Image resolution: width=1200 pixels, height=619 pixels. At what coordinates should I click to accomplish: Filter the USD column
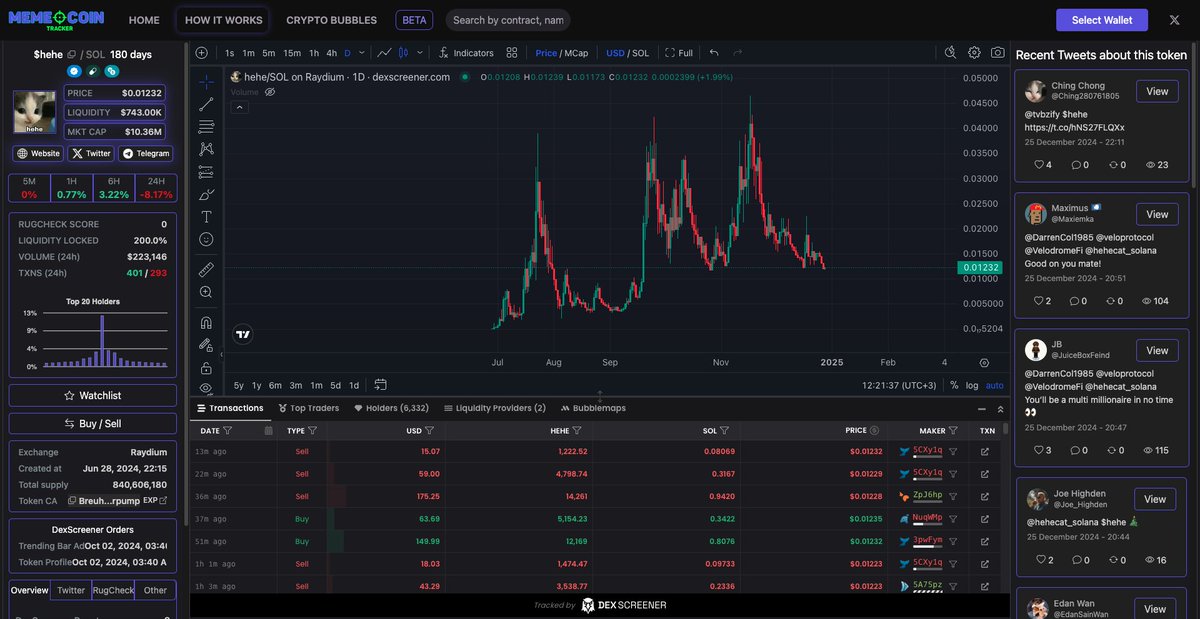[x=429, y=431]
